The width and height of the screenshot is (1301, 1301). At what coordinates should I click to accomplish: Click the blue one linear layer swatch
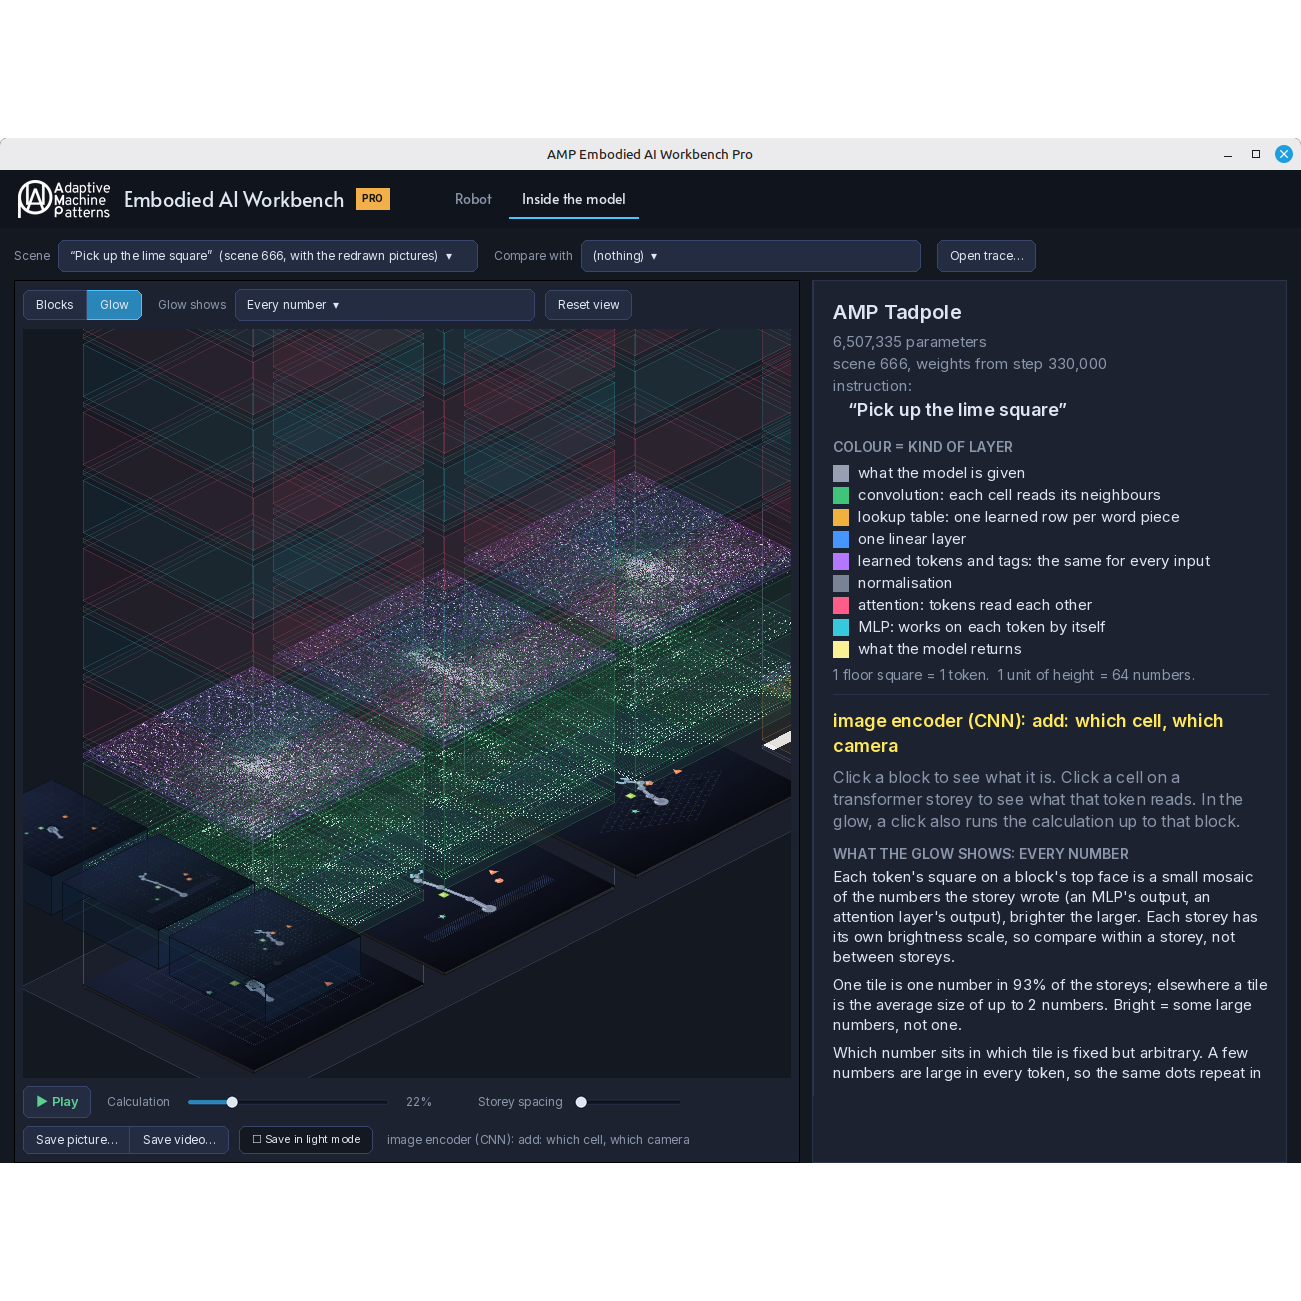(x=841, y=539)
